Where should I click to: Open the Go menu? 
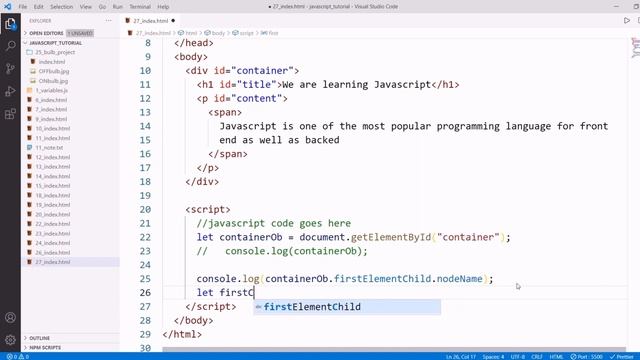click(102, 7)
